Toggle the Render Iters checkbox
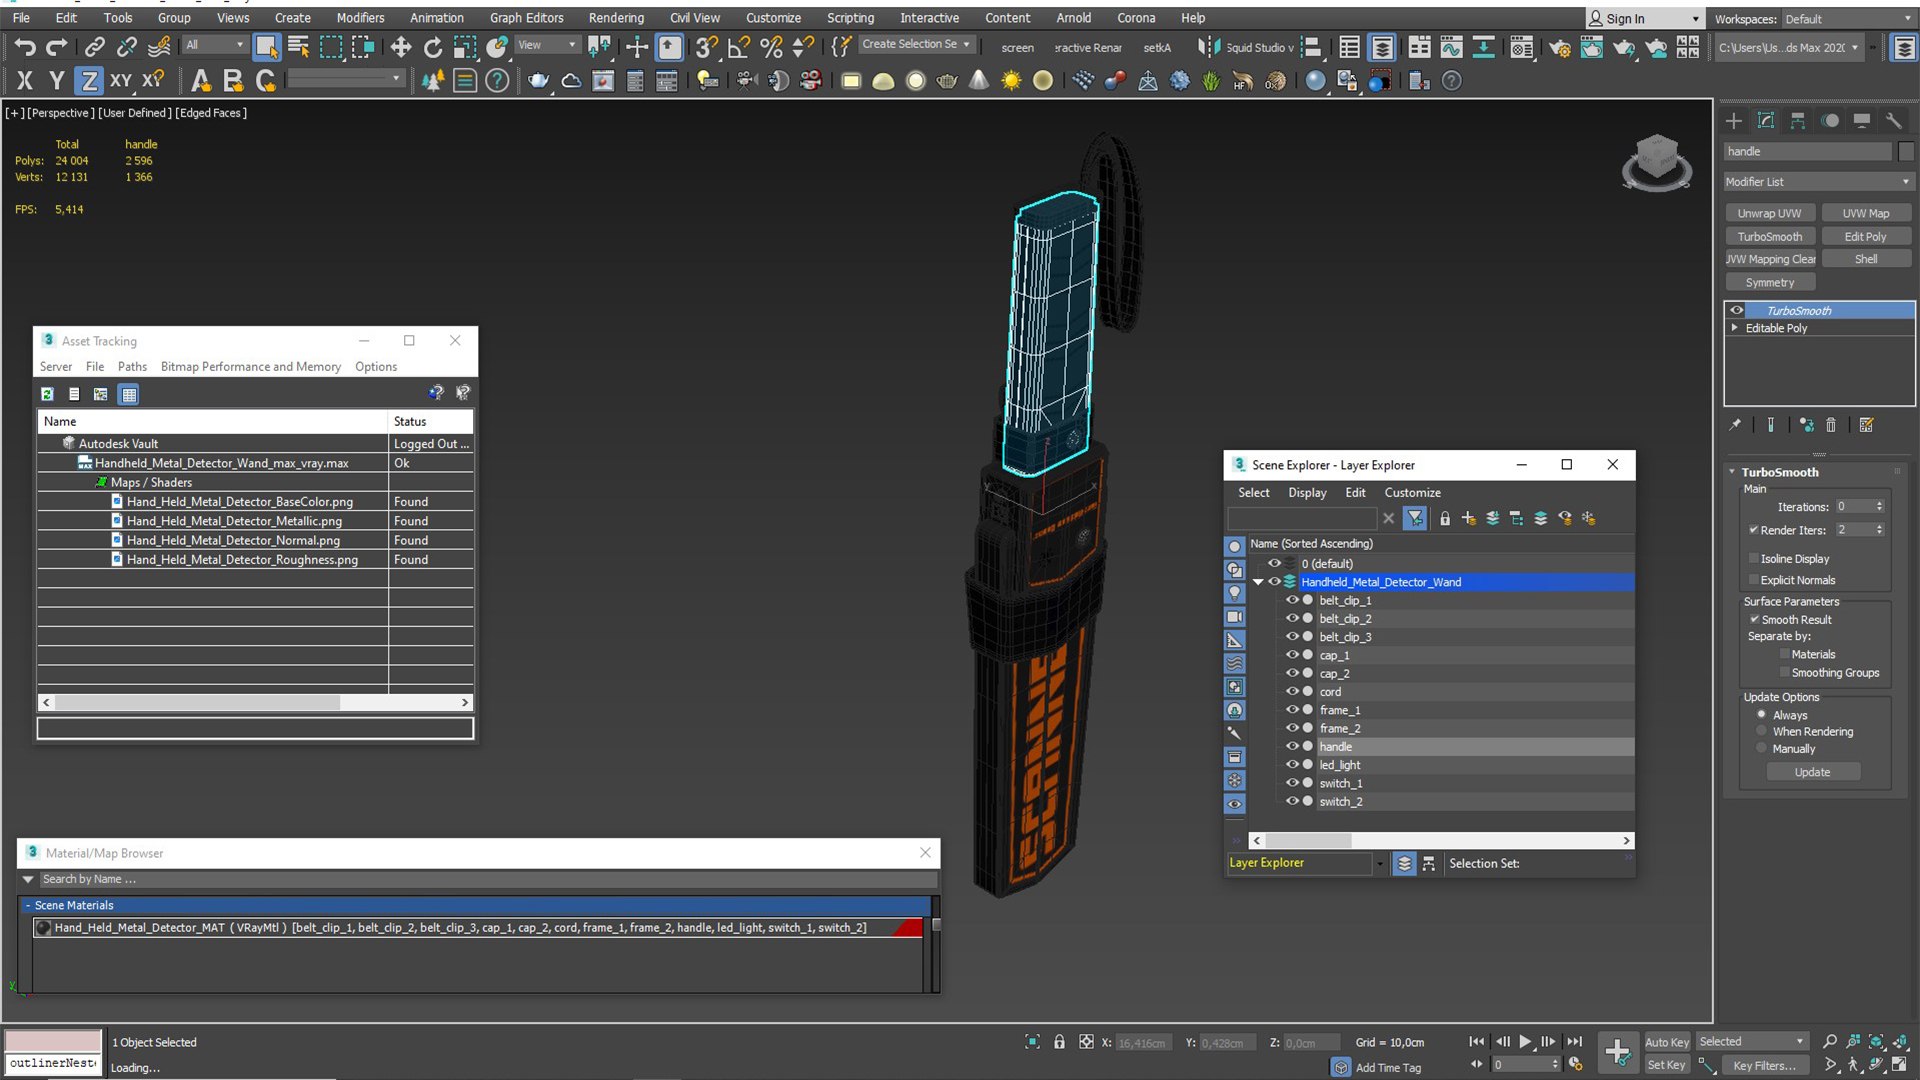Image resolution: width=1920 pixels, height=1080 pixels. (x=1754, y=530)
